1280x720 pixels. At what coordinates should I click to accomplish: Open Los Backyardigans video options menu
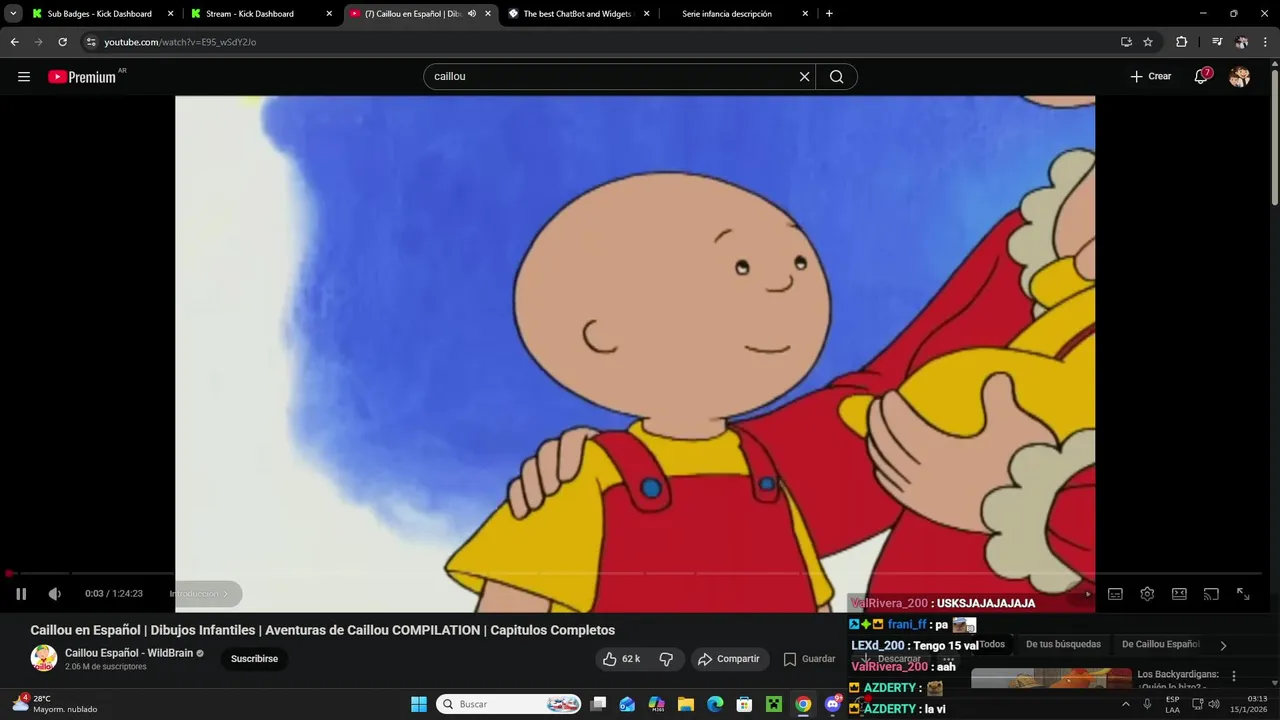coord(1234,676)
